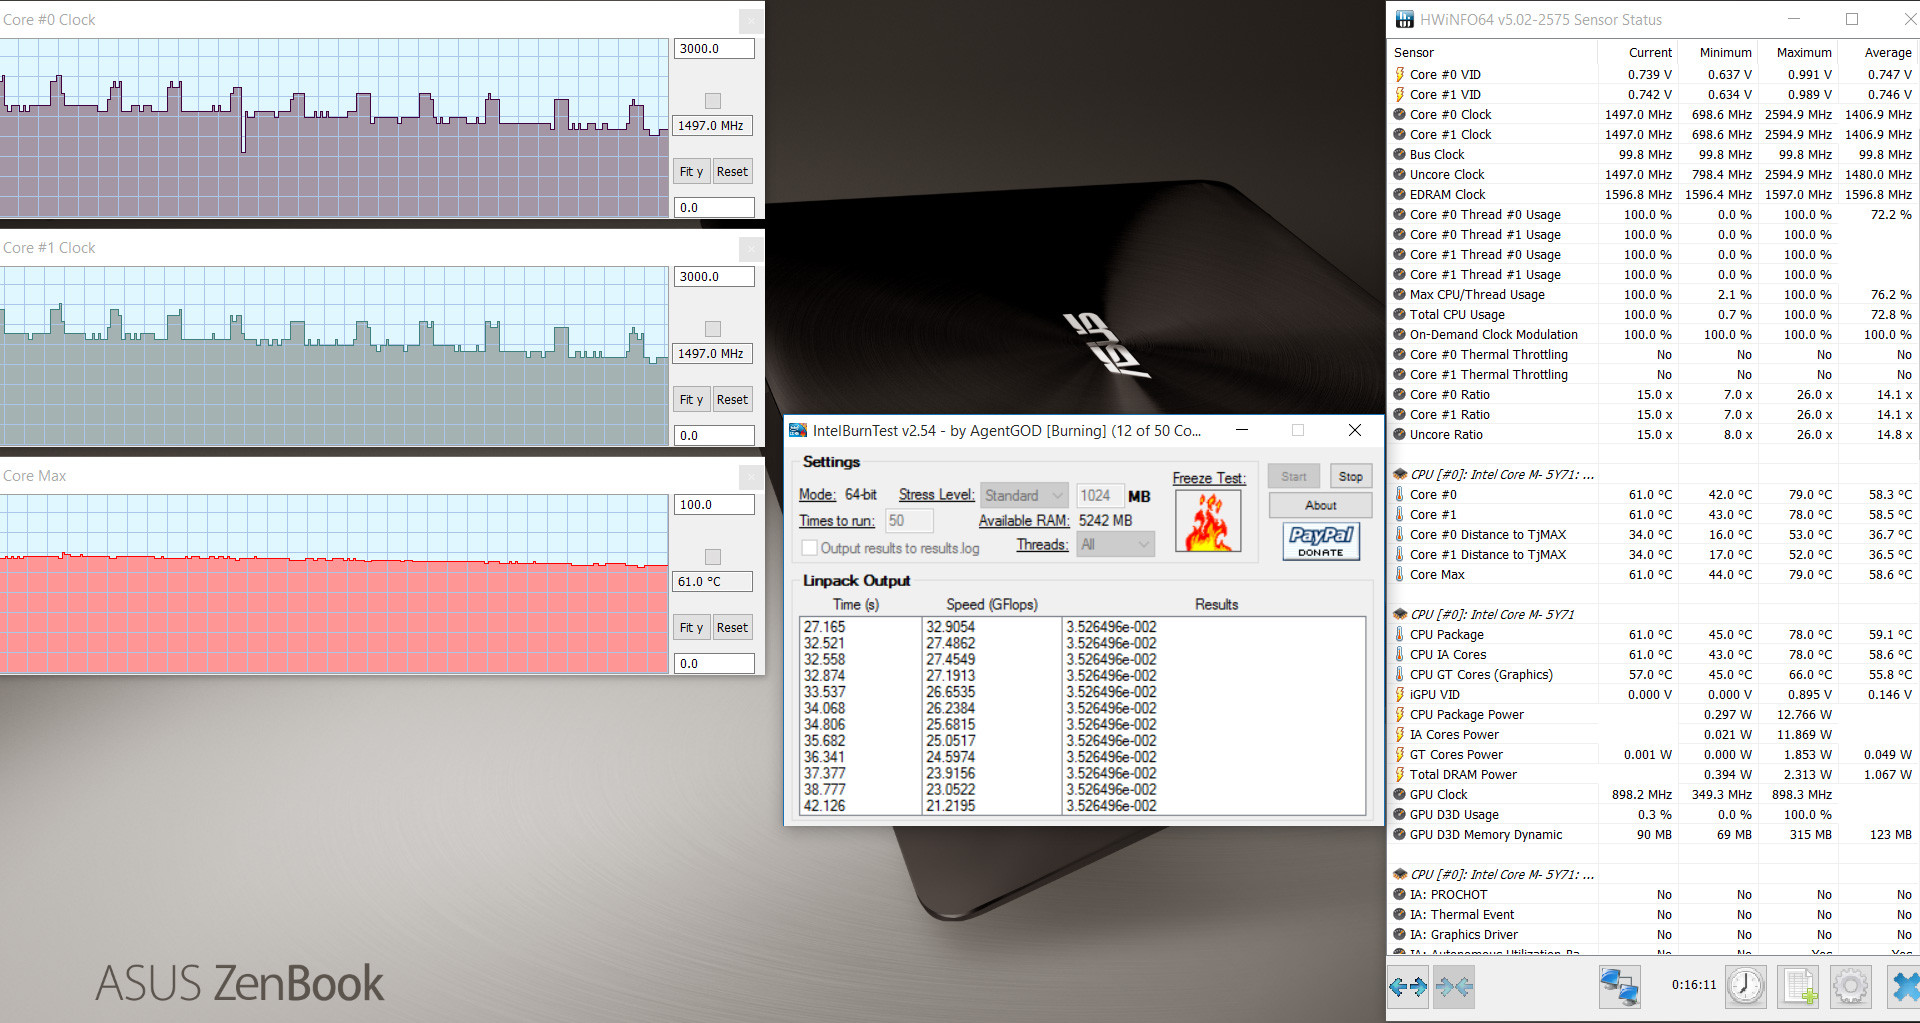1920x1023 pixels.
Task: Click the PayPal Donate image
Action: pos(1320,541)
